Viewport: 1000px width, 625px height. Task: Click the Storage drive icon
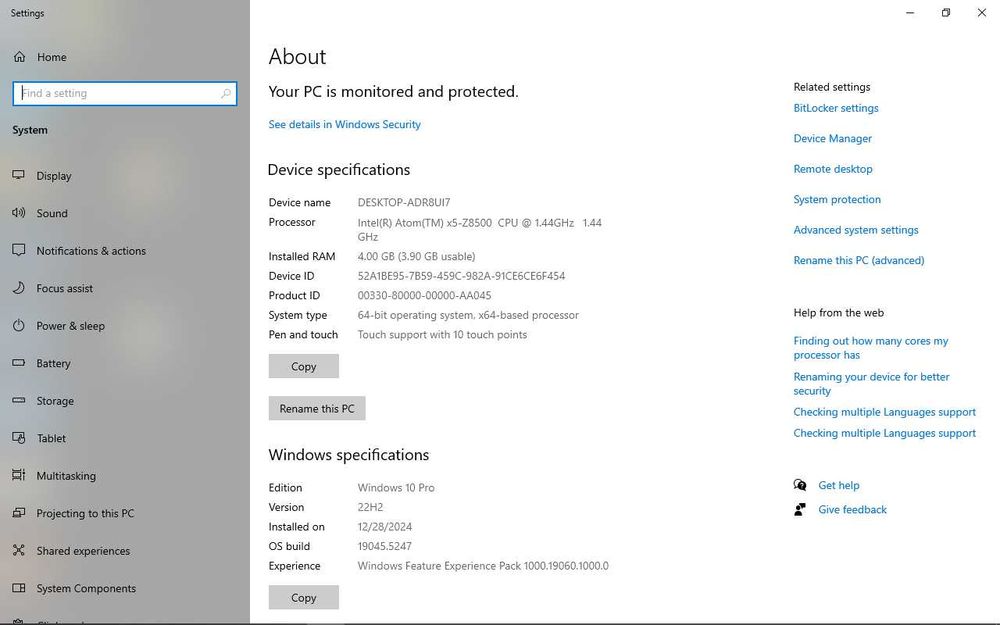point(18,401)
